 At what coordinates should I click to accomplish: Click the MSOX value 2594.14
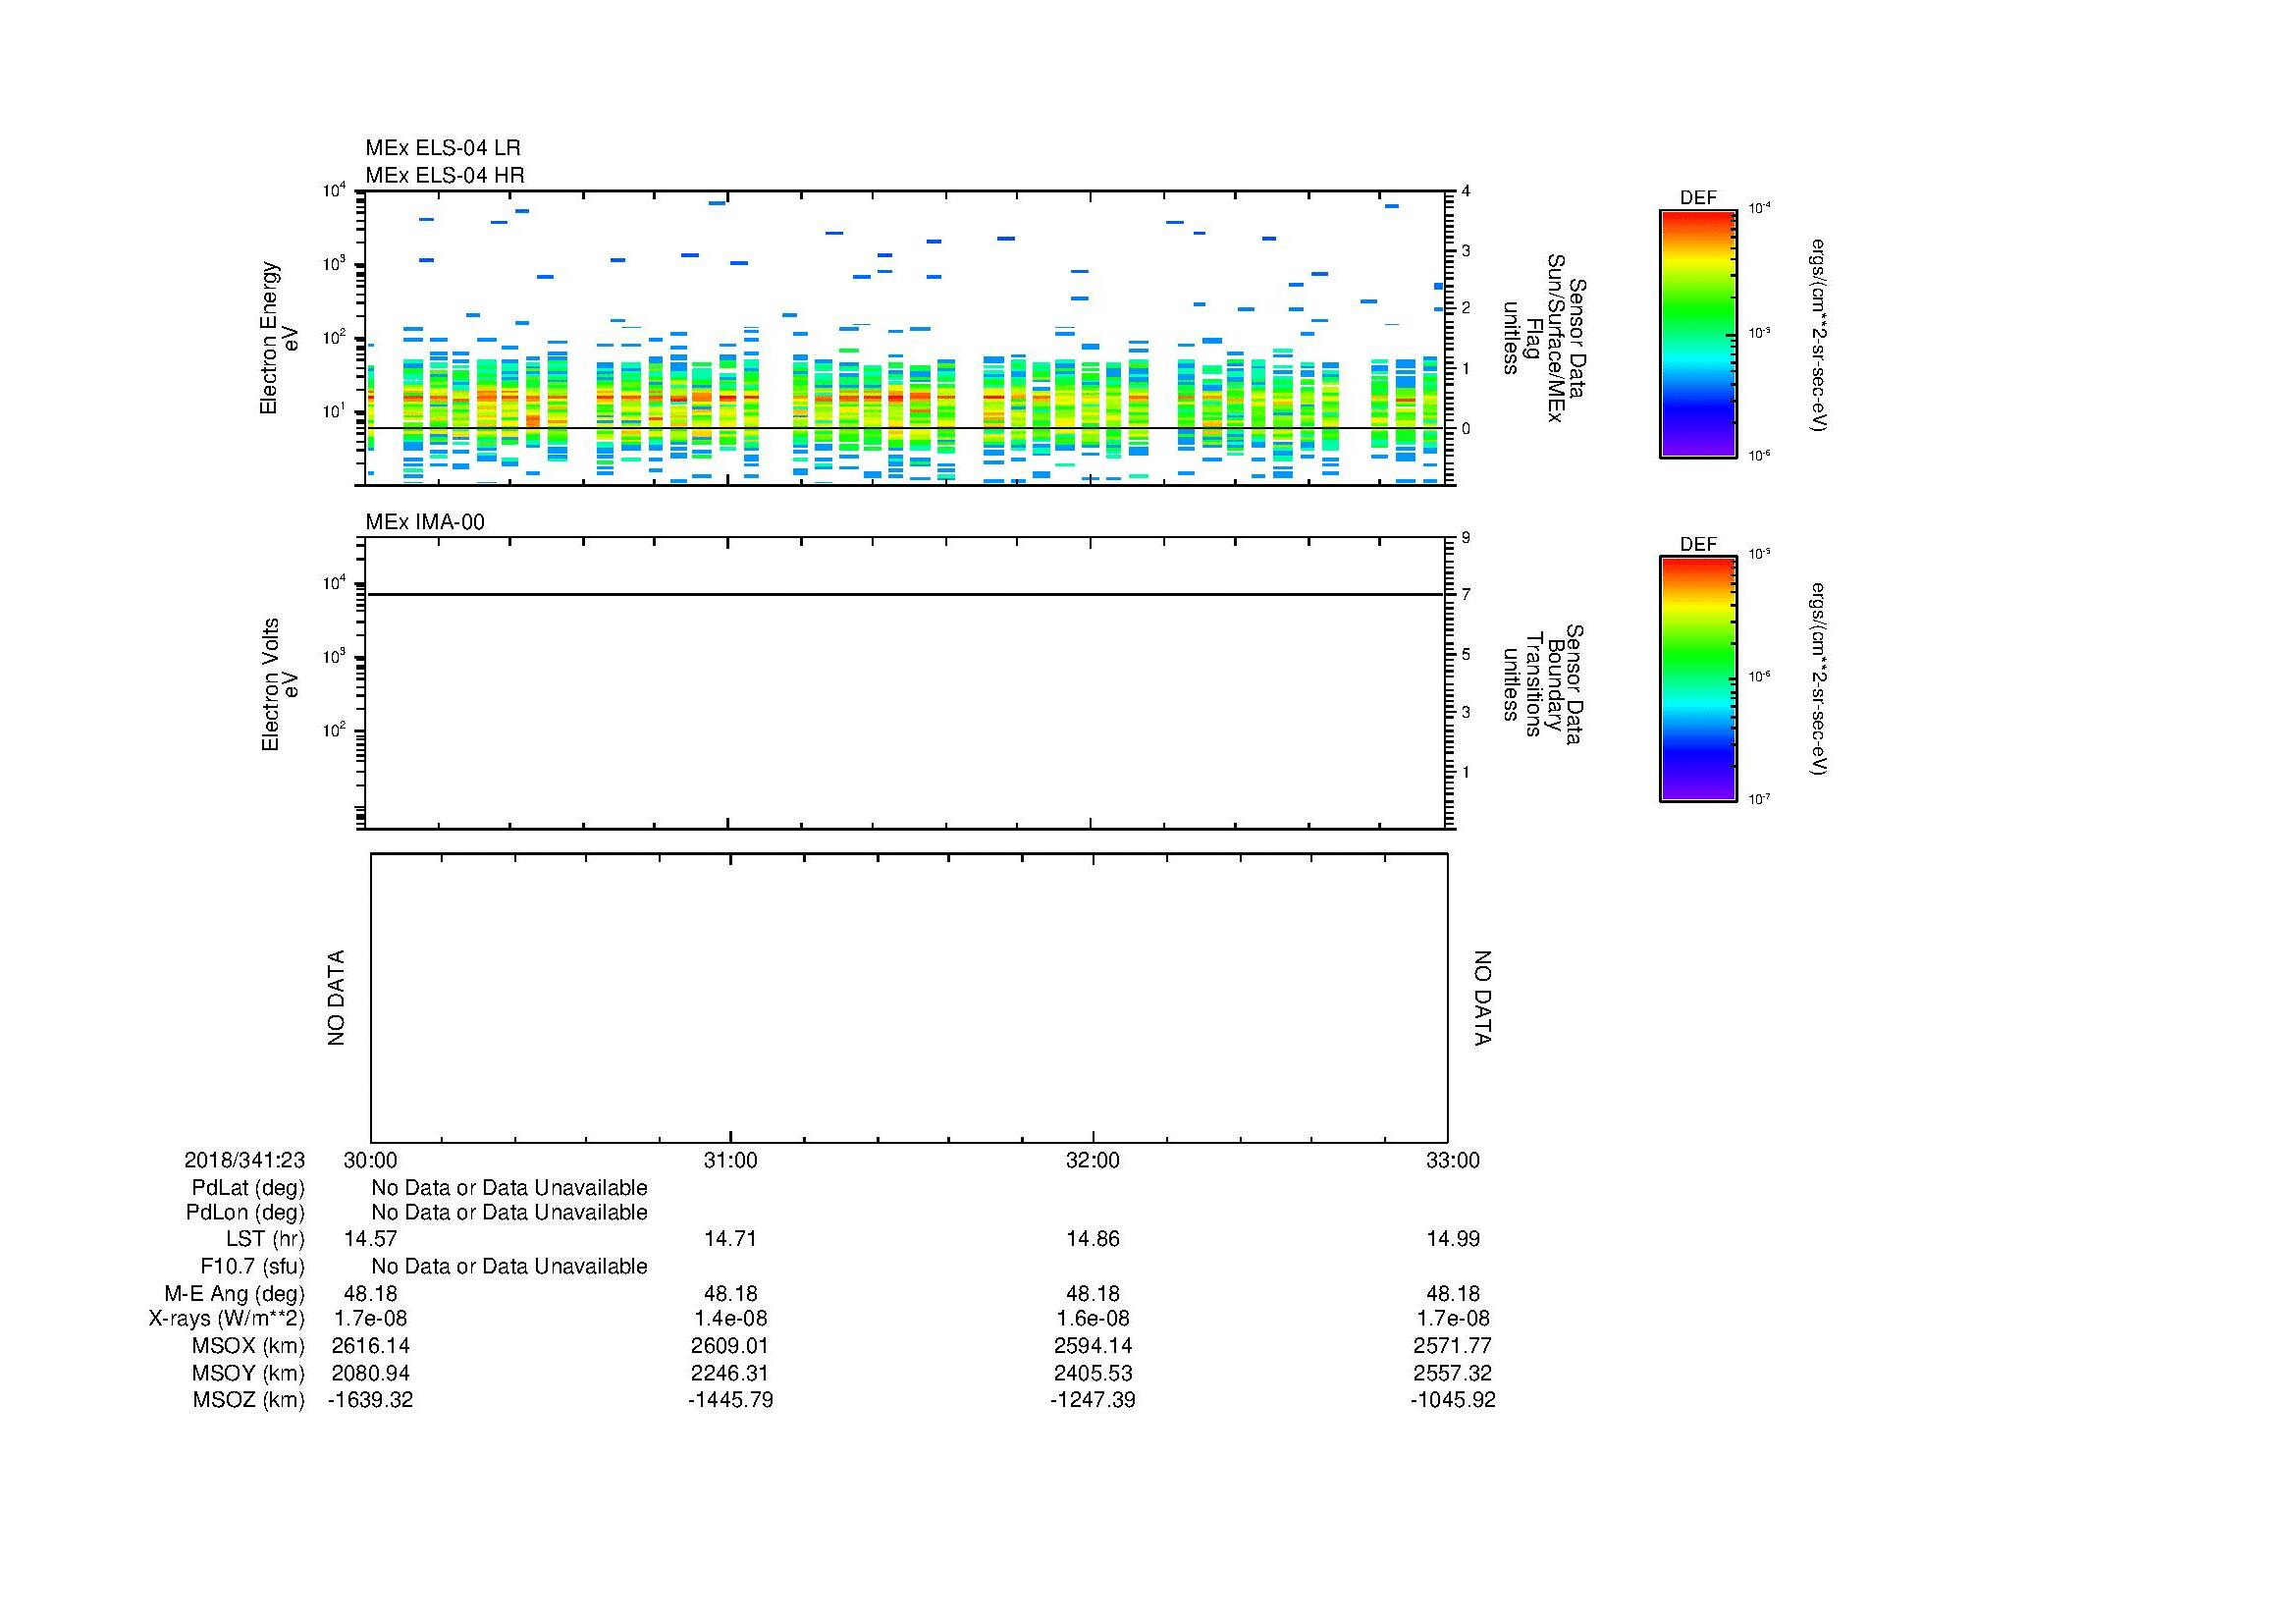(1093, 1346)
